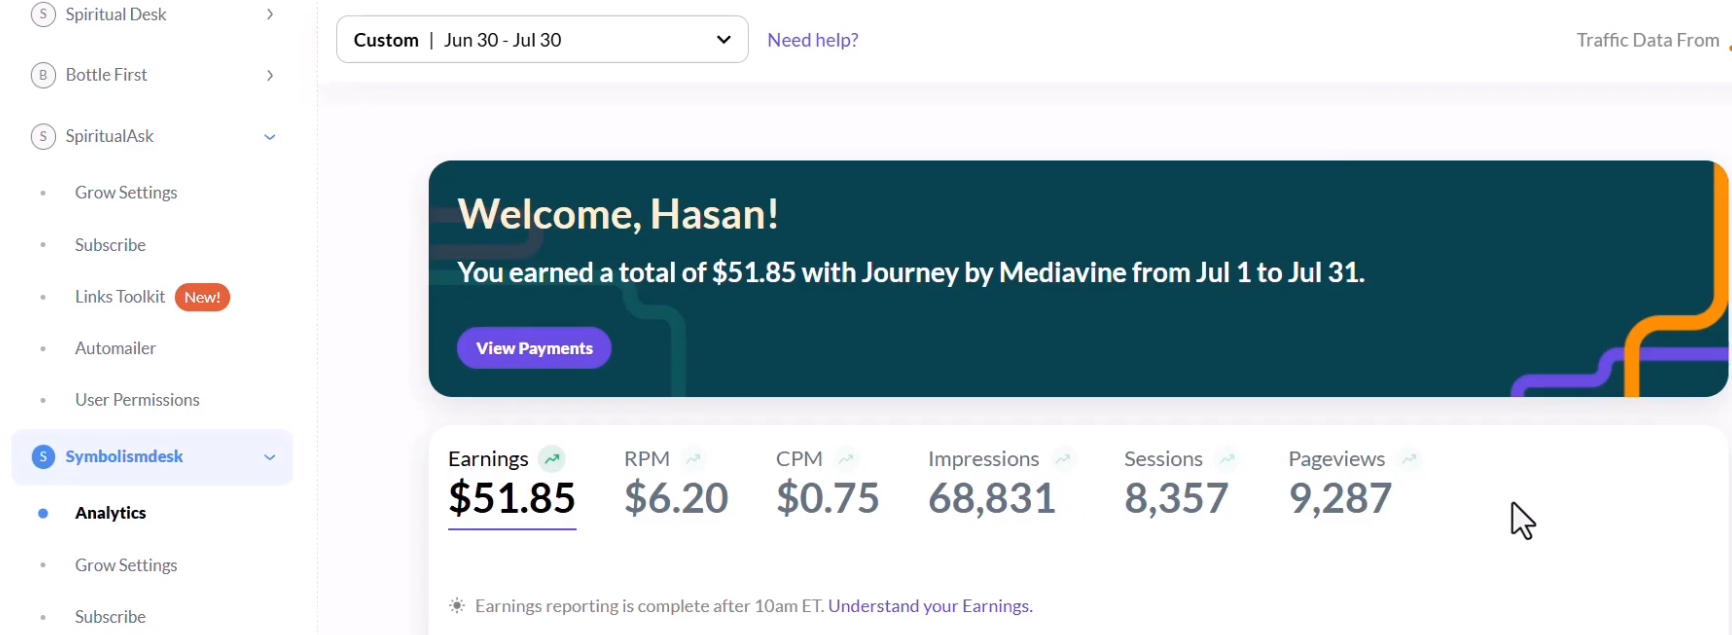Expand the Bottle First chevron

[x=270, y=75]
